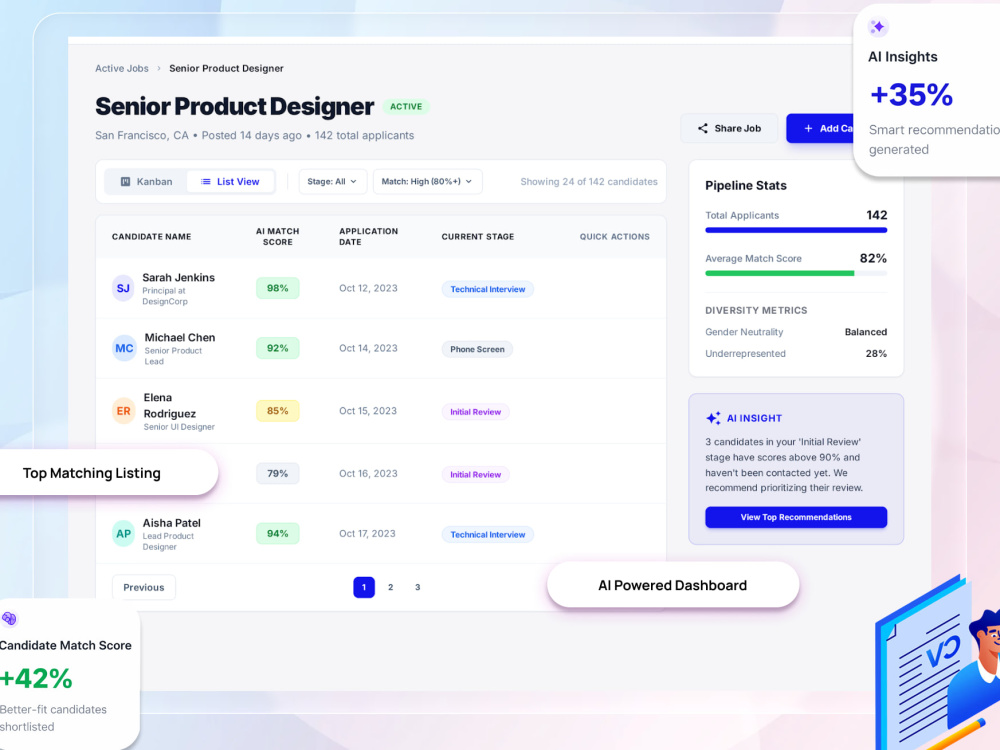This screenshot has width=1000, height=750.
Task: Click Michael Chen's 92% match score
Action: tap(277, 348)
